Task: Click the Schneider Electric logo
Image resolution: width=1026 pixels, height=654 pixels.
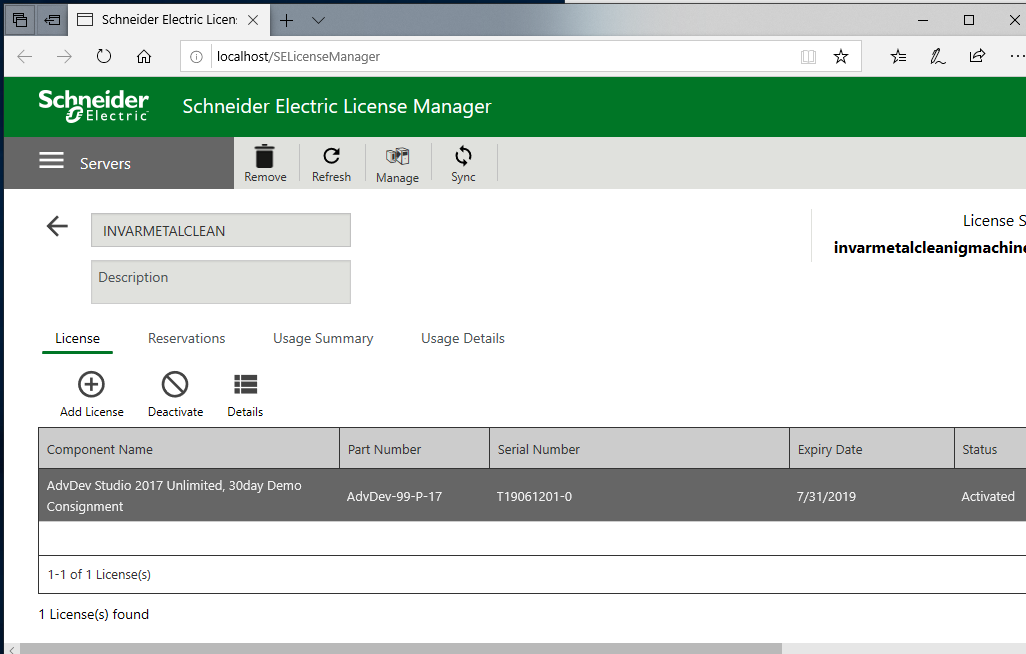Action: pos(94,106)
